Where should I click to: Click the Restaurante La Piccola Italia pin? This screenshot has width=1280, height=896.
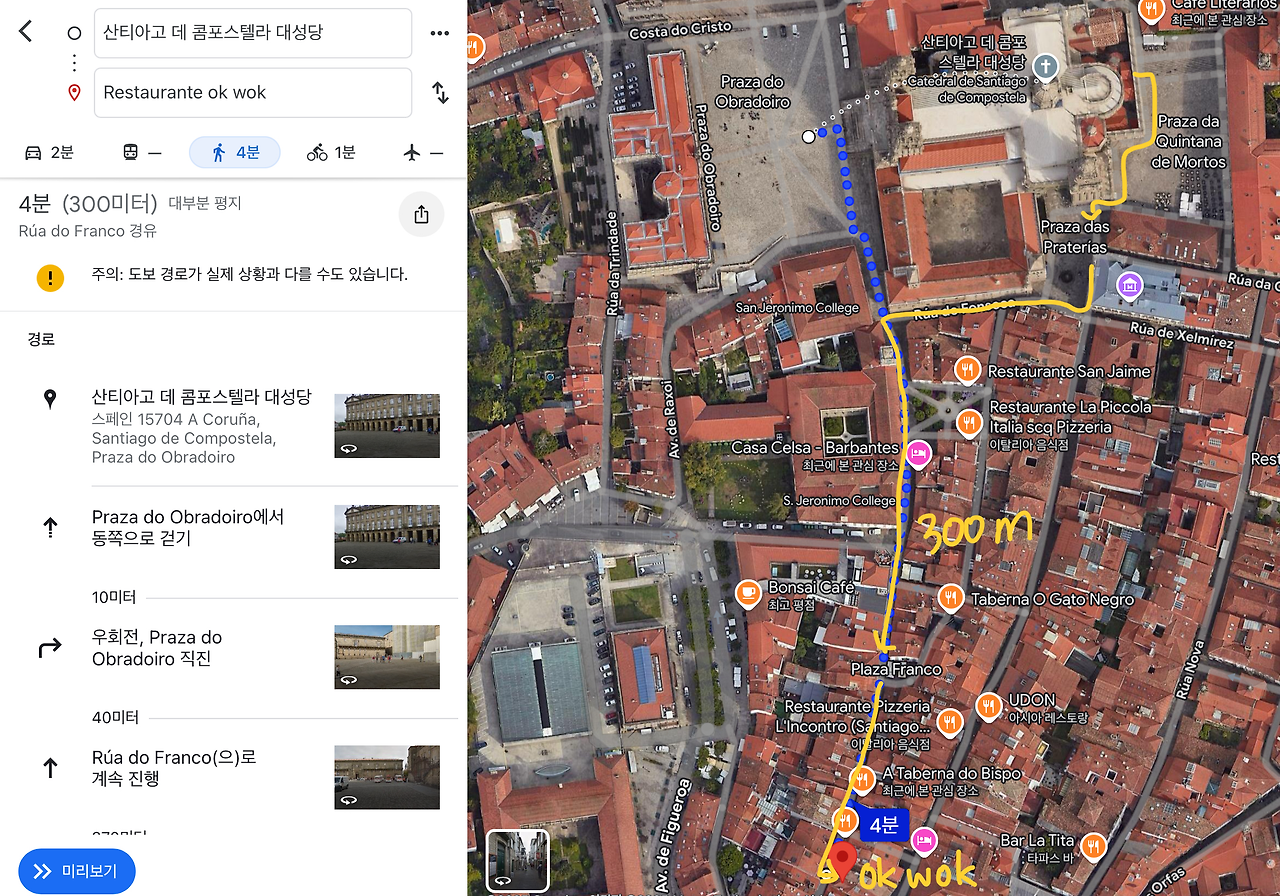click(x=968, y=421)
